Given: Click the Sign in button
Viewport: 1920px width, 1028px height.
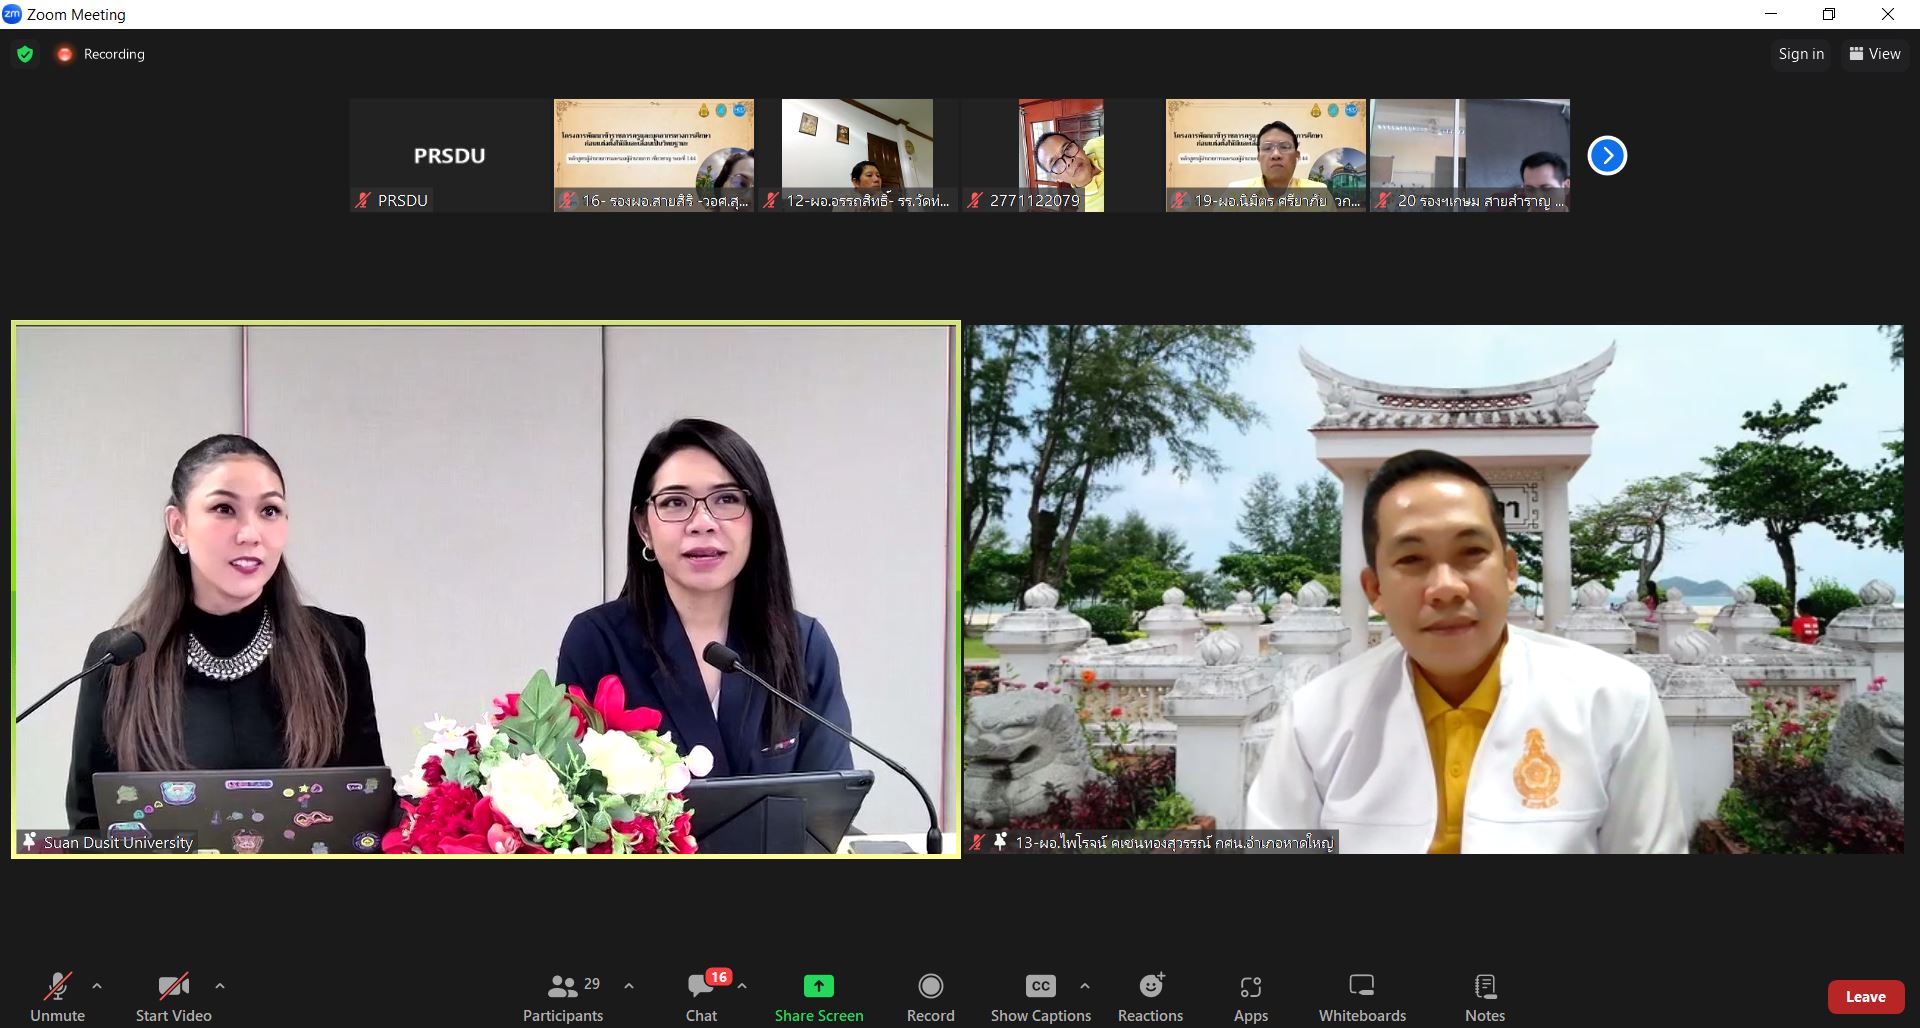Looking at the screenshot, I should (x=1800, y=54).
